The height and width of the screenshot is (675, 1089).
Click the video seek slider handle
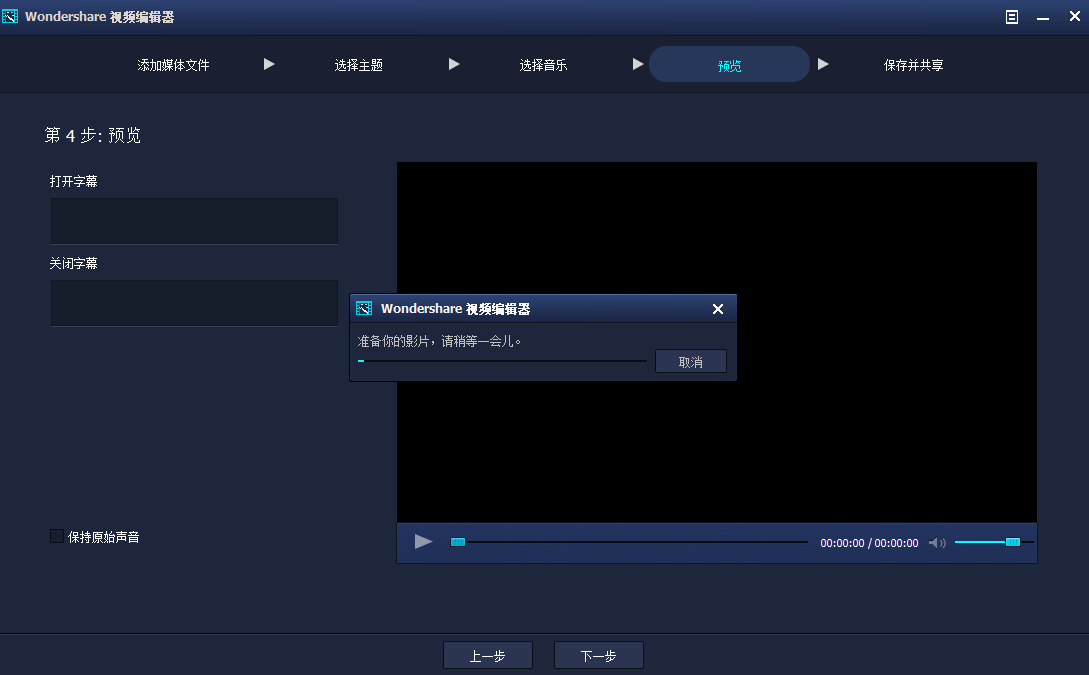pyautogui.click(x=458, y=542)
